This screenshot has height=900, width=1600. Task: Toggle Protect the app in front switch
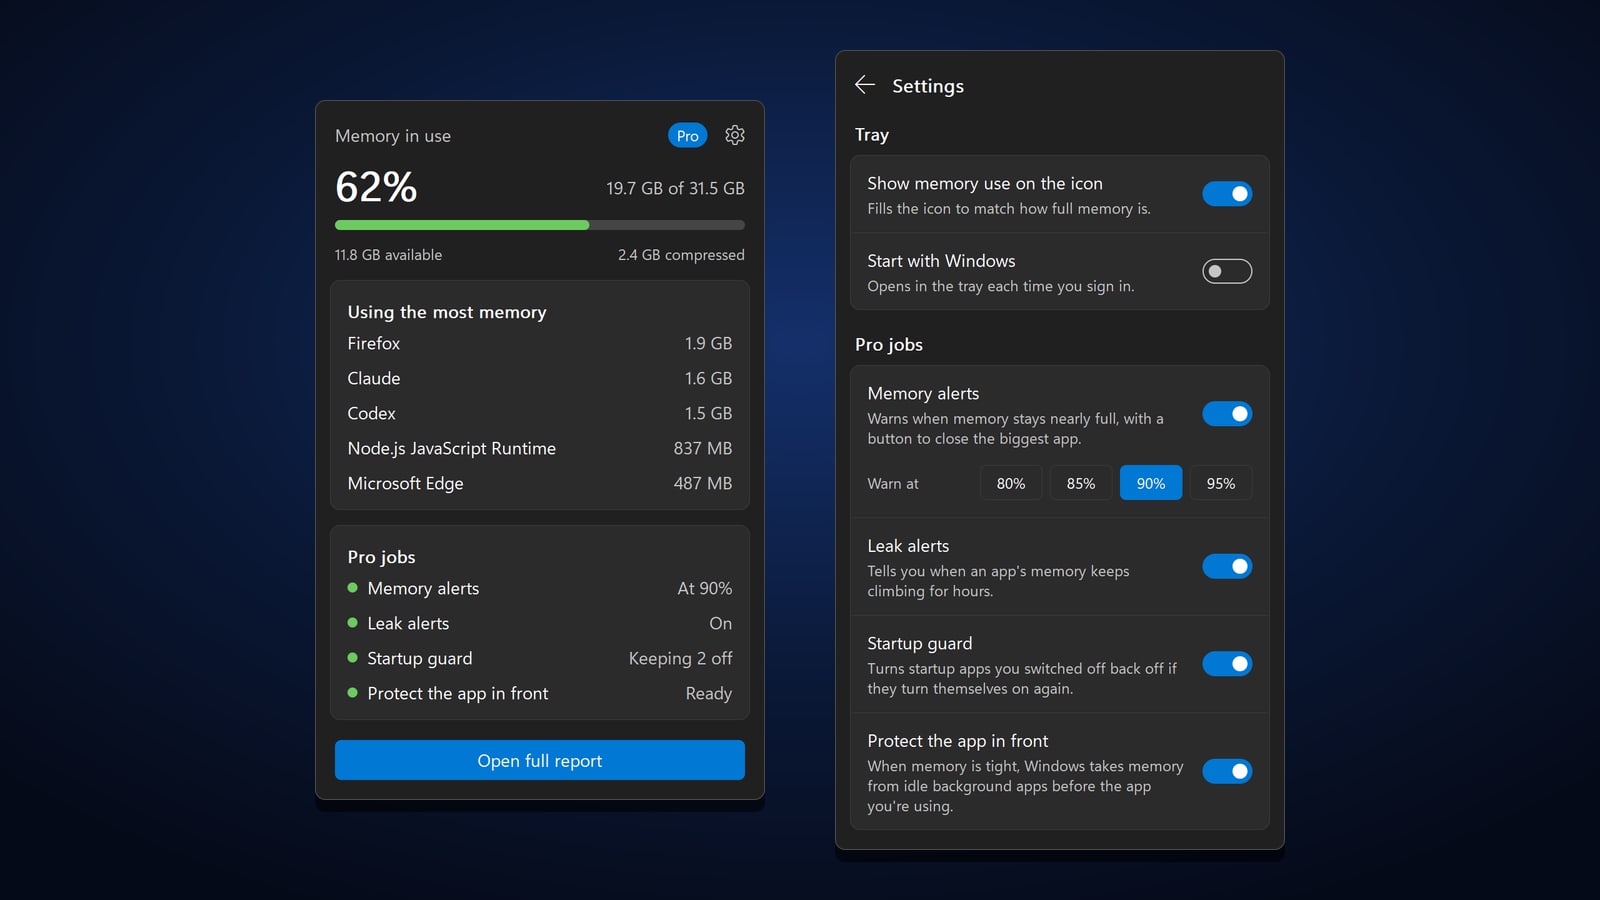[x=1227, y=771]
